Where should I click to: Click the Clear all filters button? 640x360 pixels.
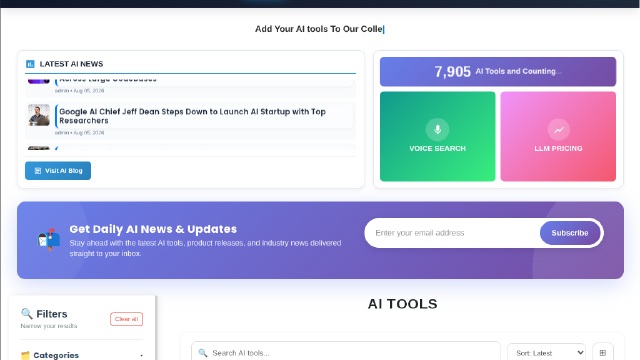pyautogui.click(x=127, y=319)
